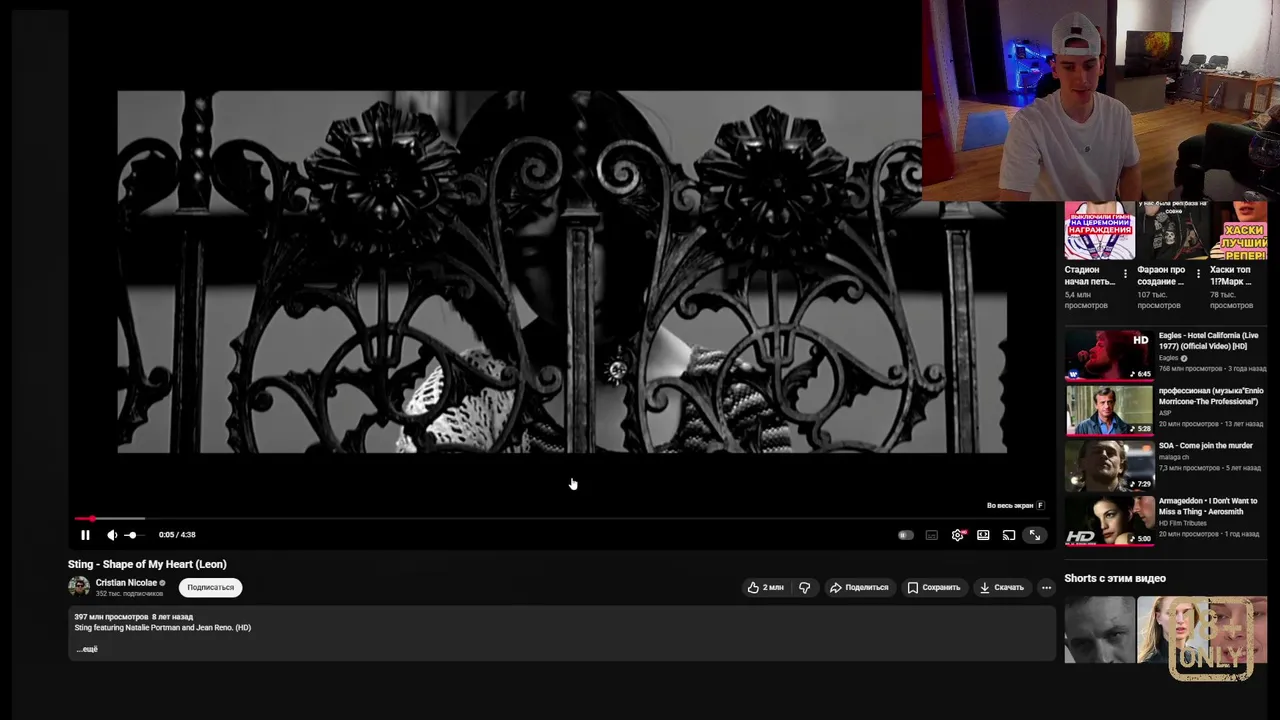
Task: Click video title Sting - Shape of My Heart
Action: 147,564
